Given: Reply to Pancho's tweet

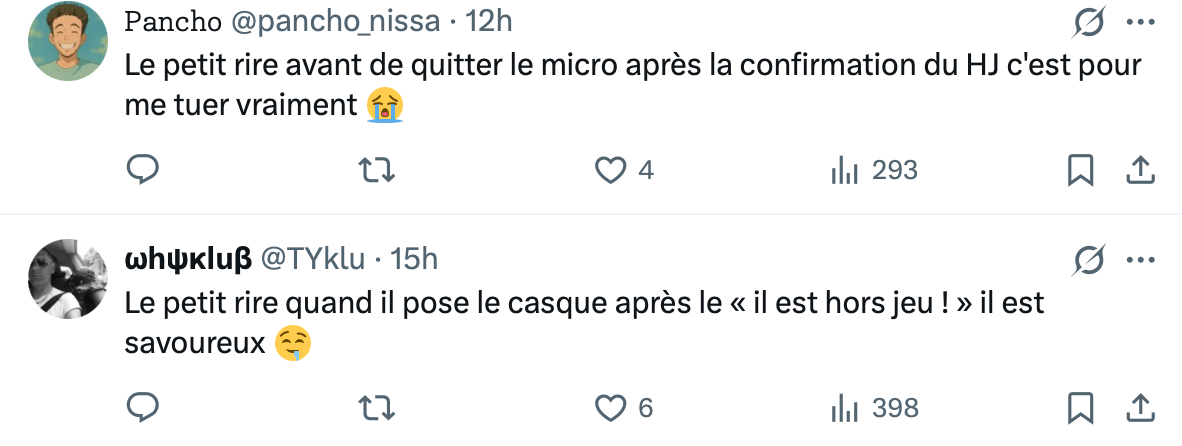Looking at the screenshot, I should (x=144, y=171).
